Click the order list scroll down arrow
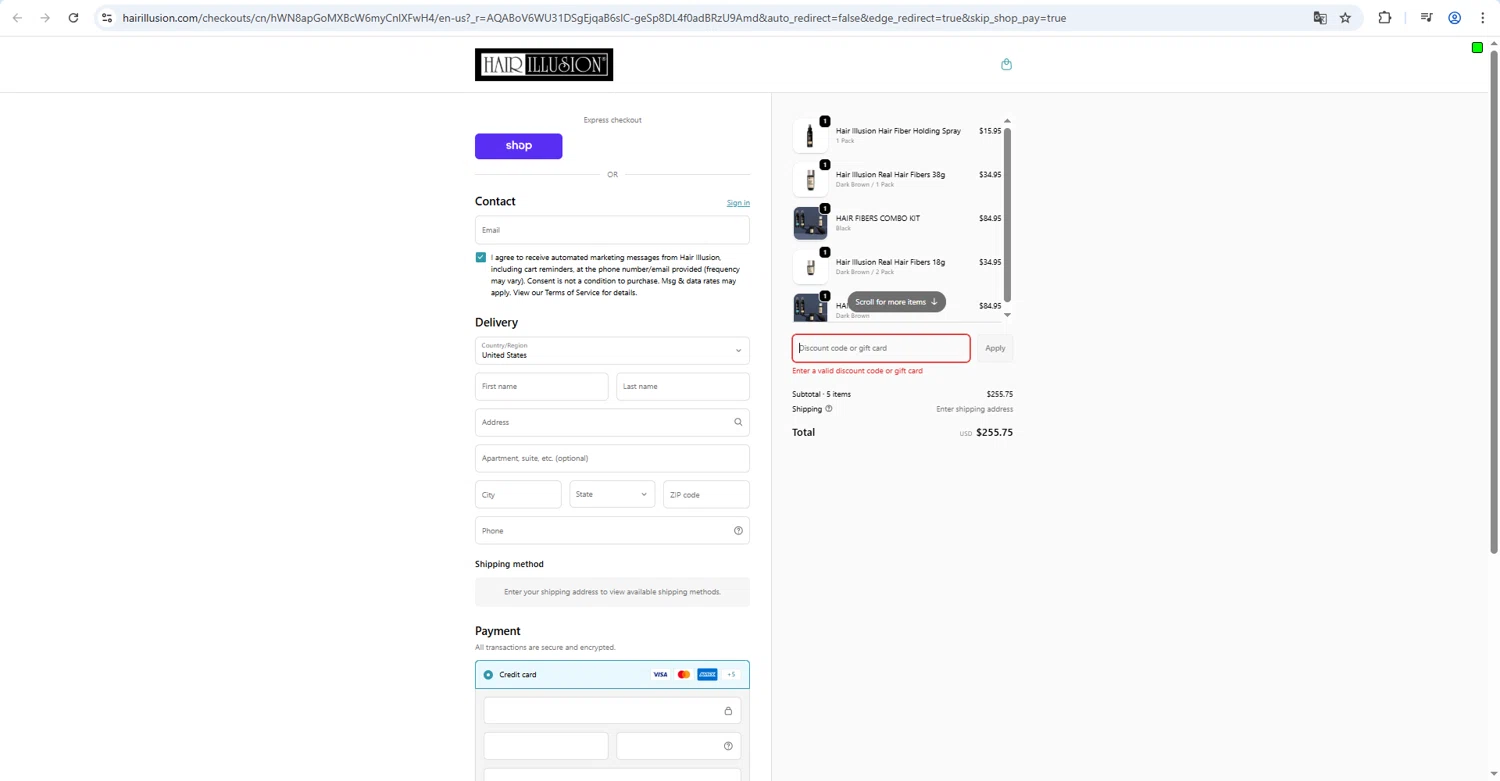 (1007, 315)
